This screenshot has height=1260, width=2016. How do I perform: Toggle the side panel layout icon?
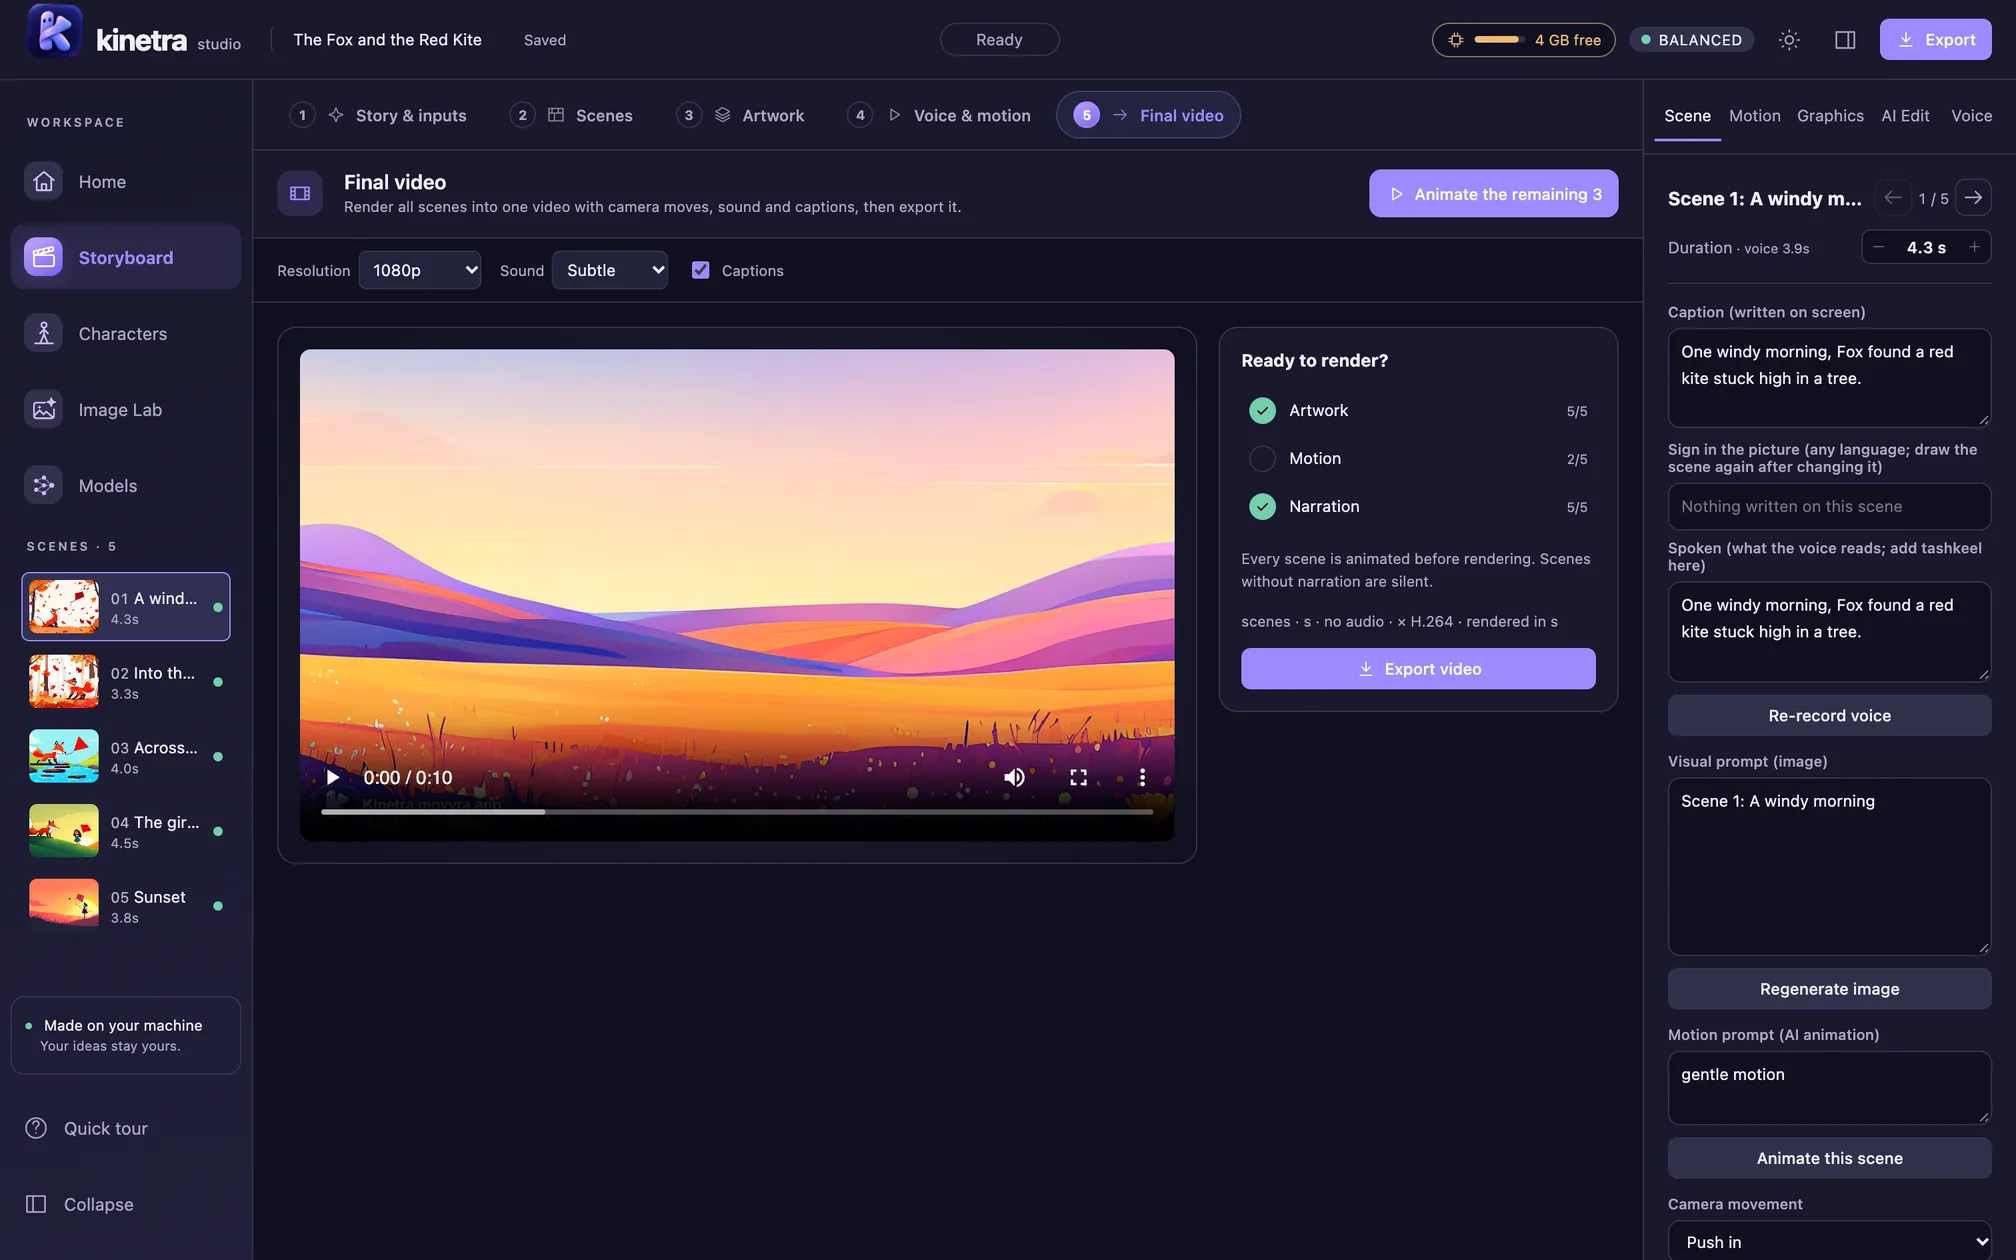[x=1845, y=40]
